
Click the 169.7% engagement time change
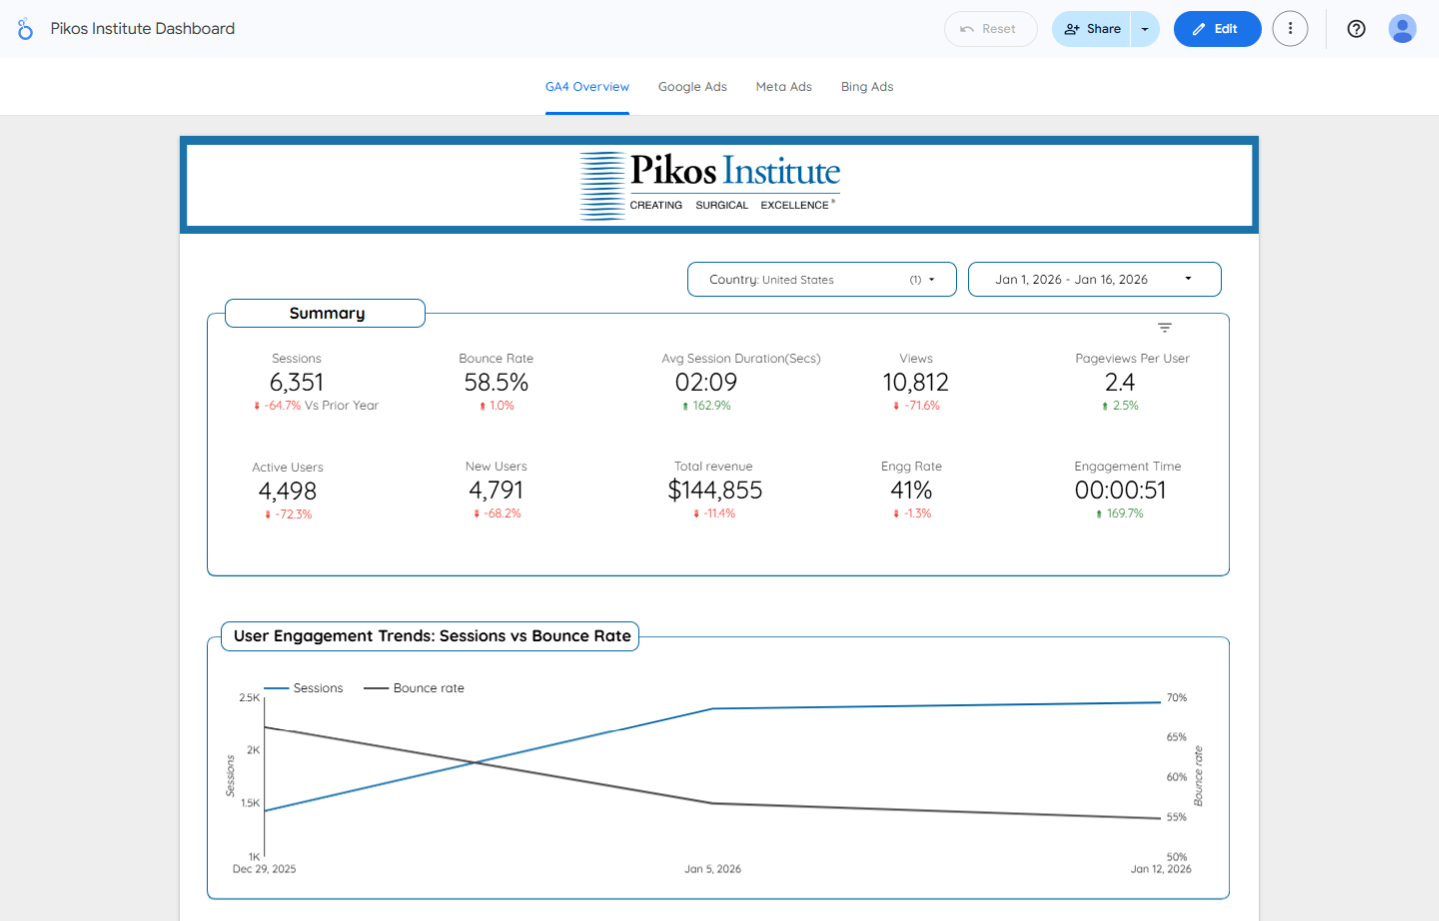1120,514
